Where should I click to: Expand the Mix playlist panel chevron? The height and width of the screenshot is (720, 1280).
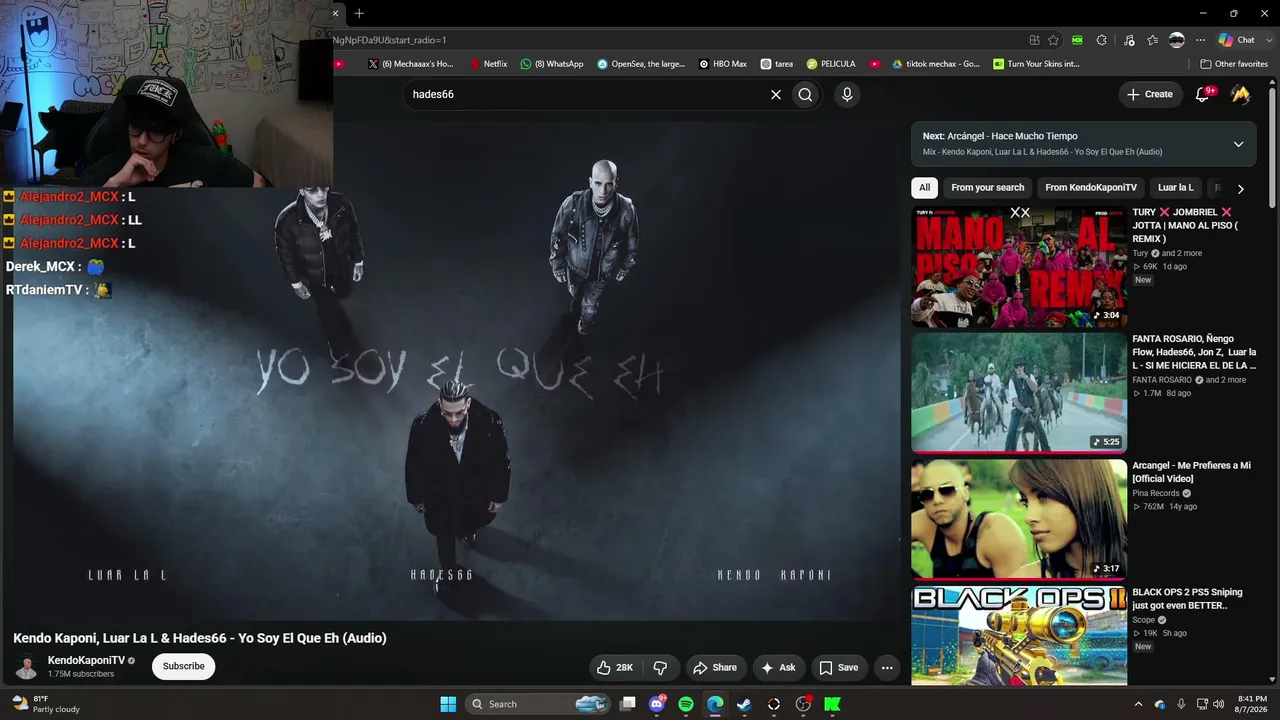point(1238,144)
